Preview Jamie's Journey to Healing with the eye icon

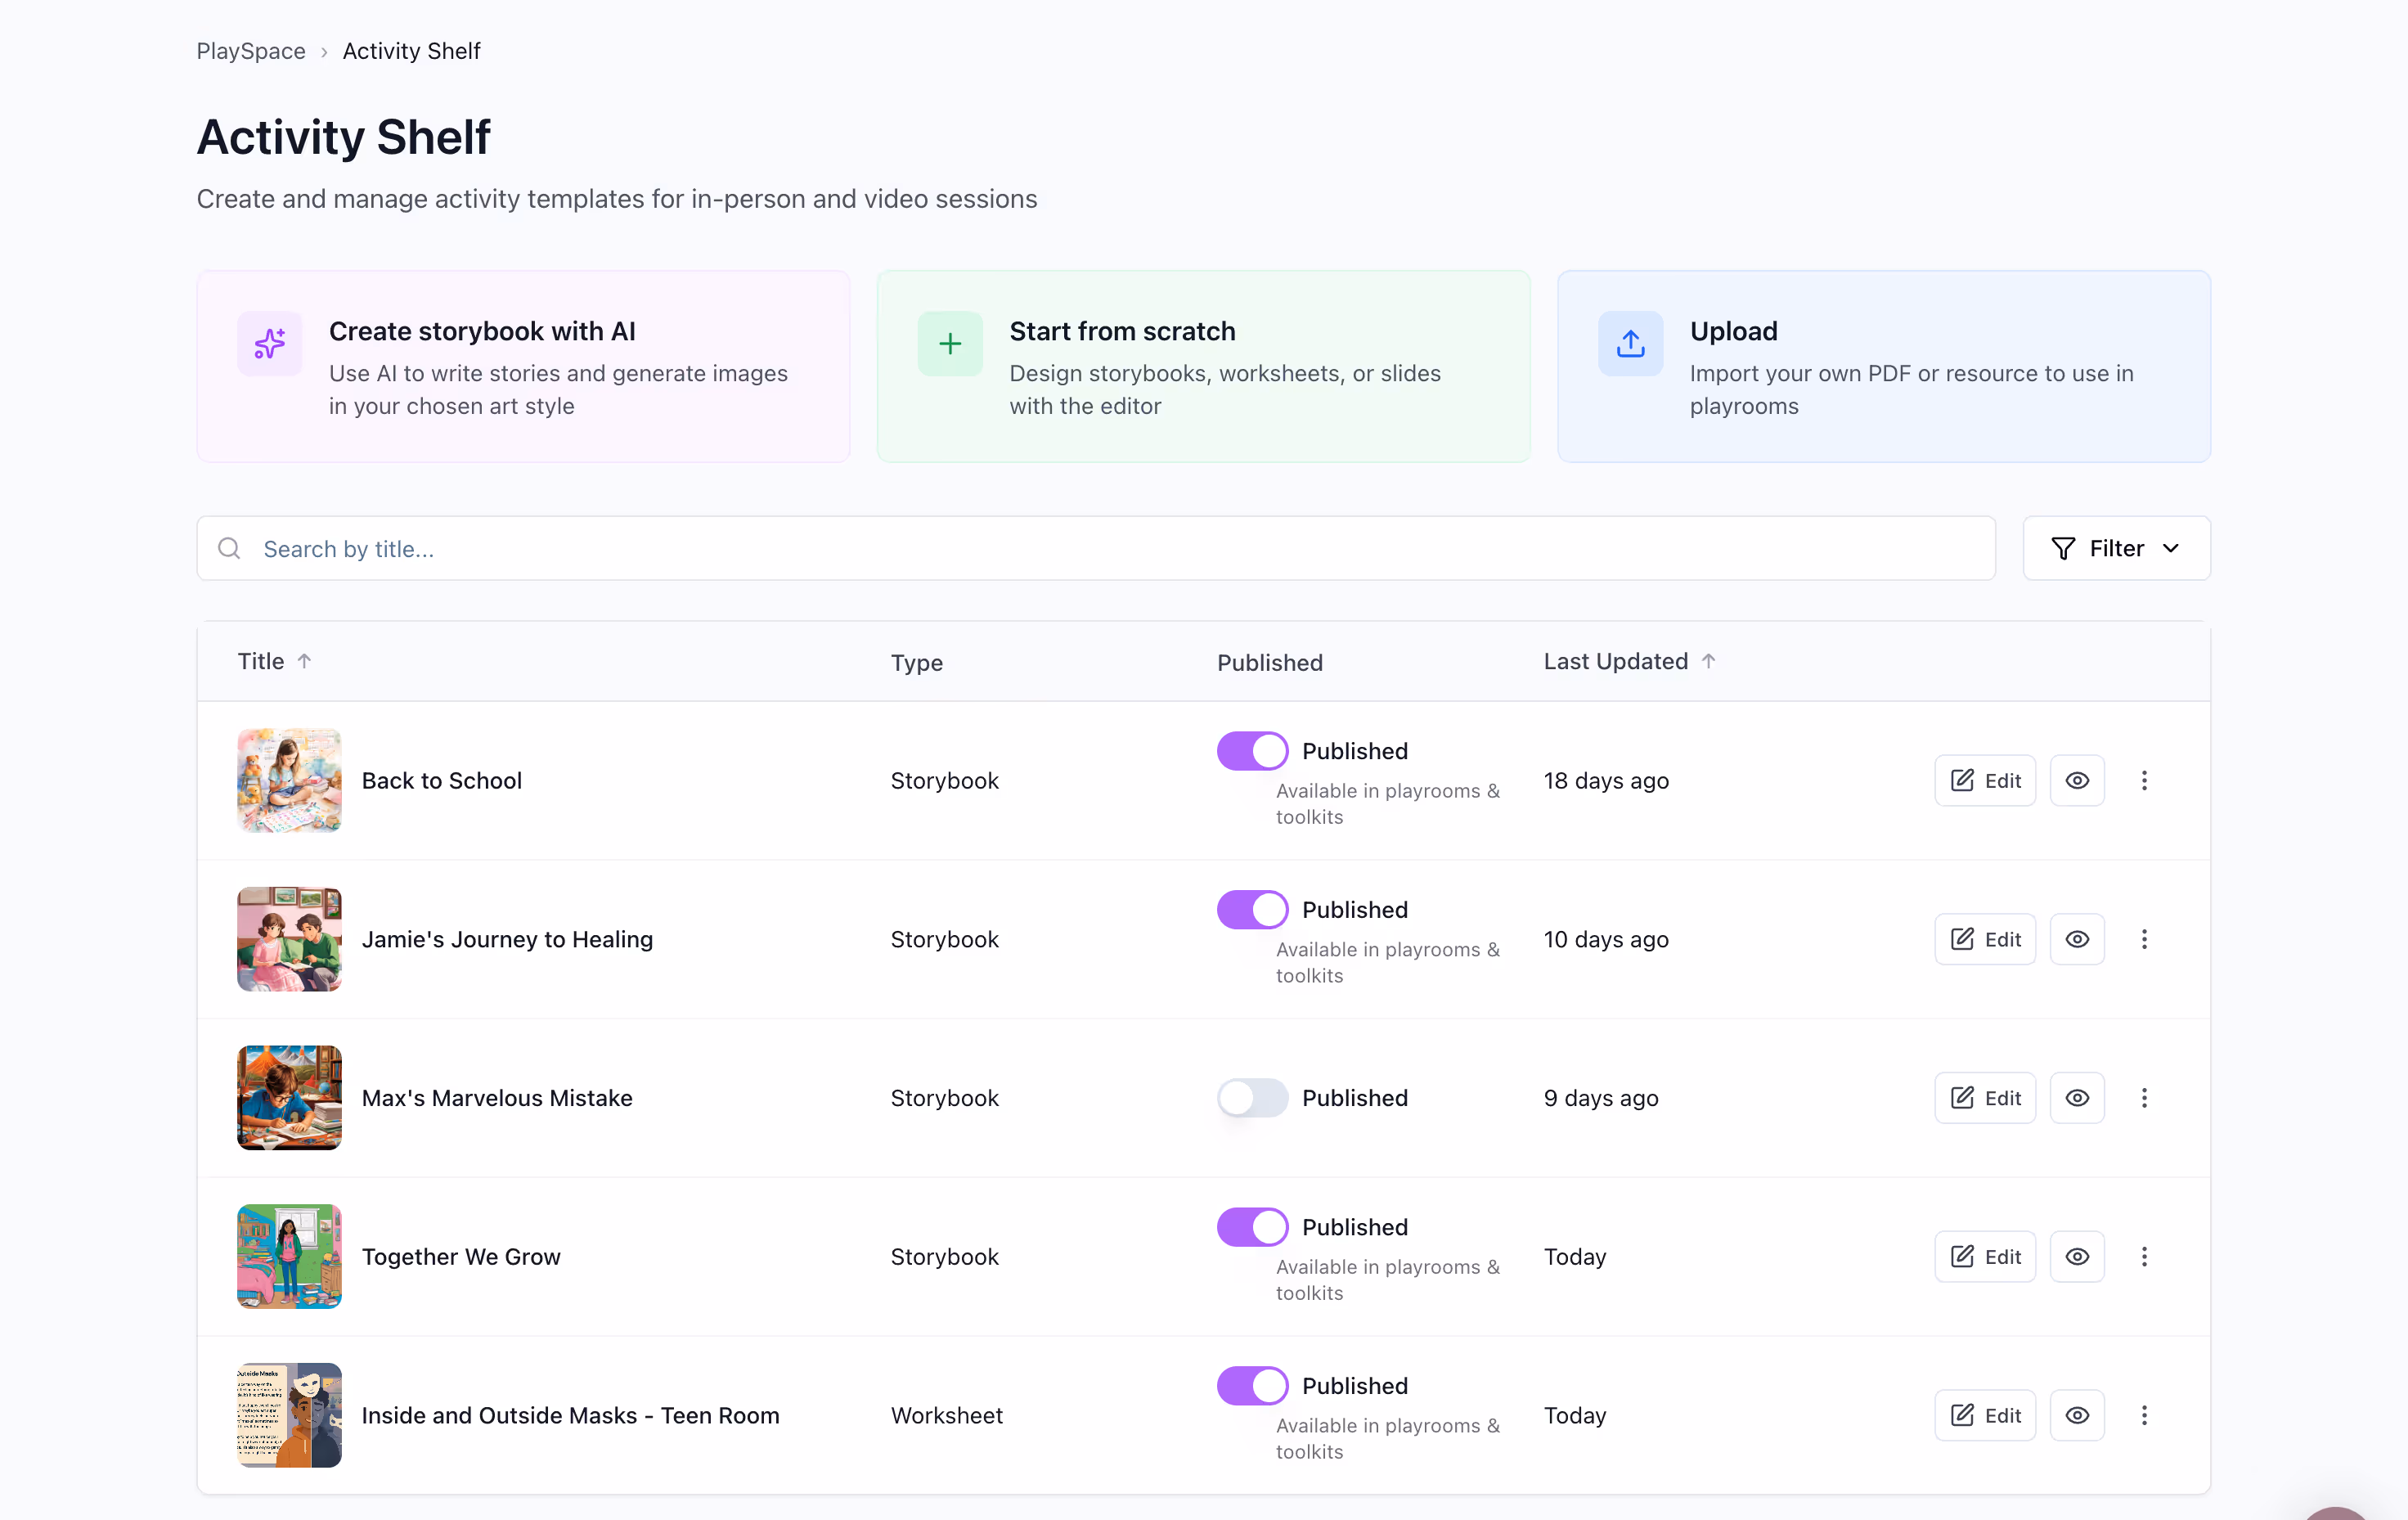point(2077,939)
